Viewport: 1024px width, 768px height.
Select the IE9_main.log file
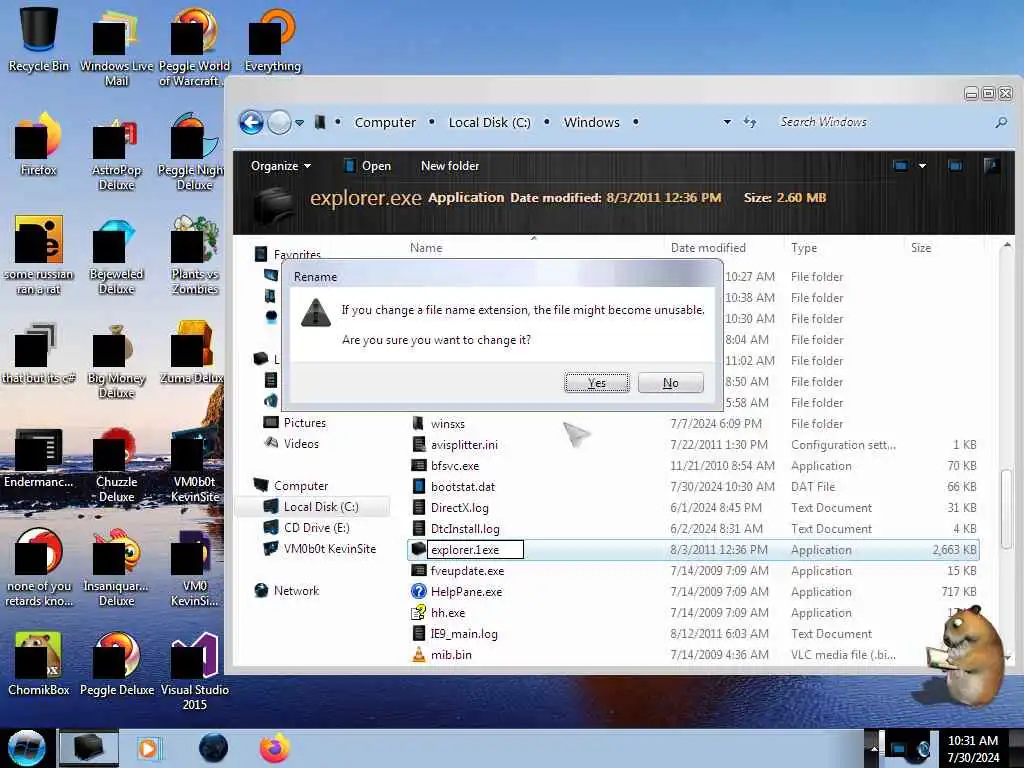click(x=464, y=633)
